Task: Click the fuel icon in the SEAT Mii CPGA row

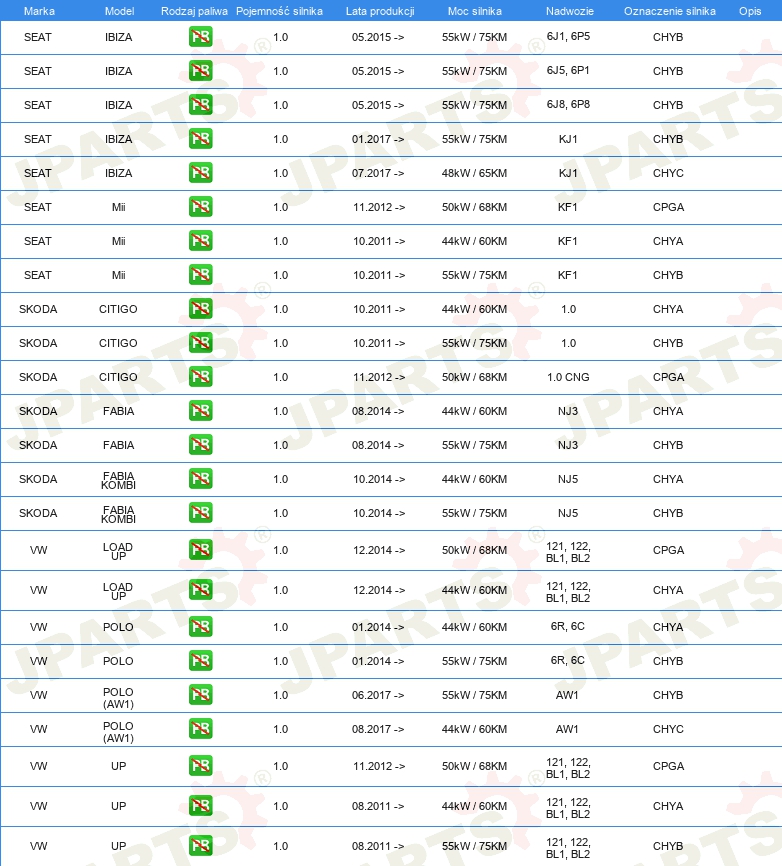Action: 200,207
